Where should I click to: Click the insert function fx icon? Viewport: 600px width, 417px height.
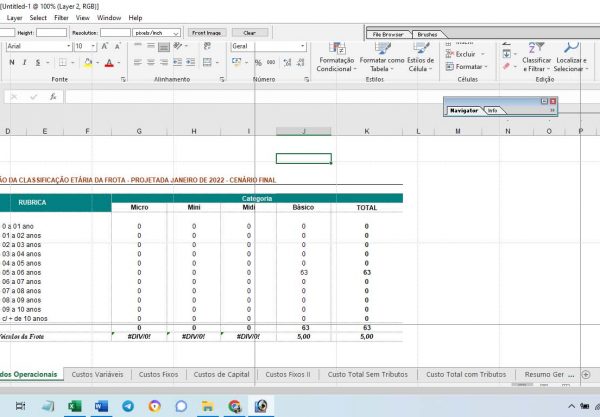[52, 97]
